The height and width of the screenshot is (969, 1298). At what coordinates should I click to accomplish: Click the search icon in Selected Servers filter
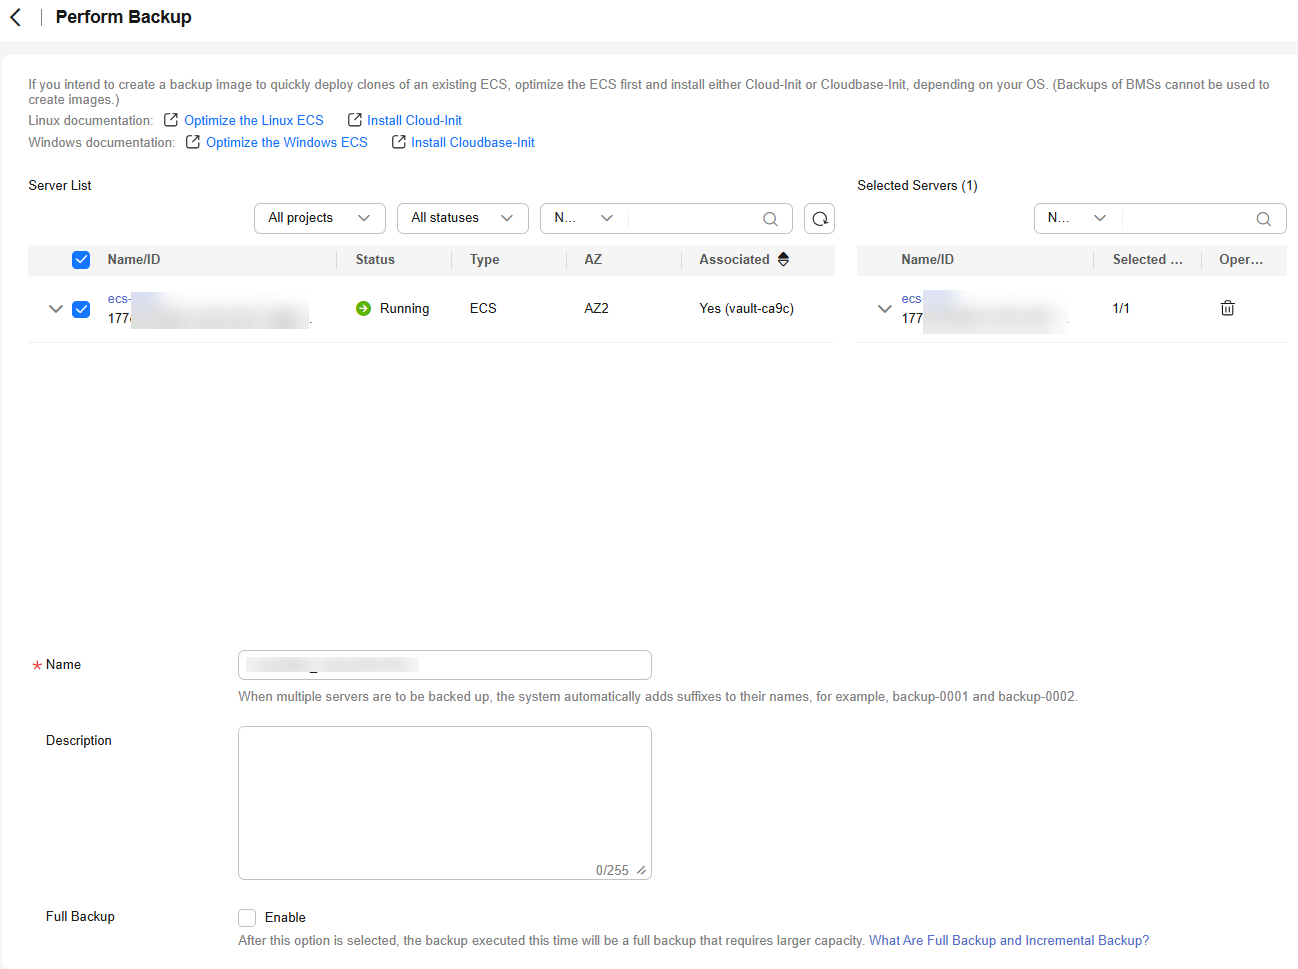click(1263, 219)
